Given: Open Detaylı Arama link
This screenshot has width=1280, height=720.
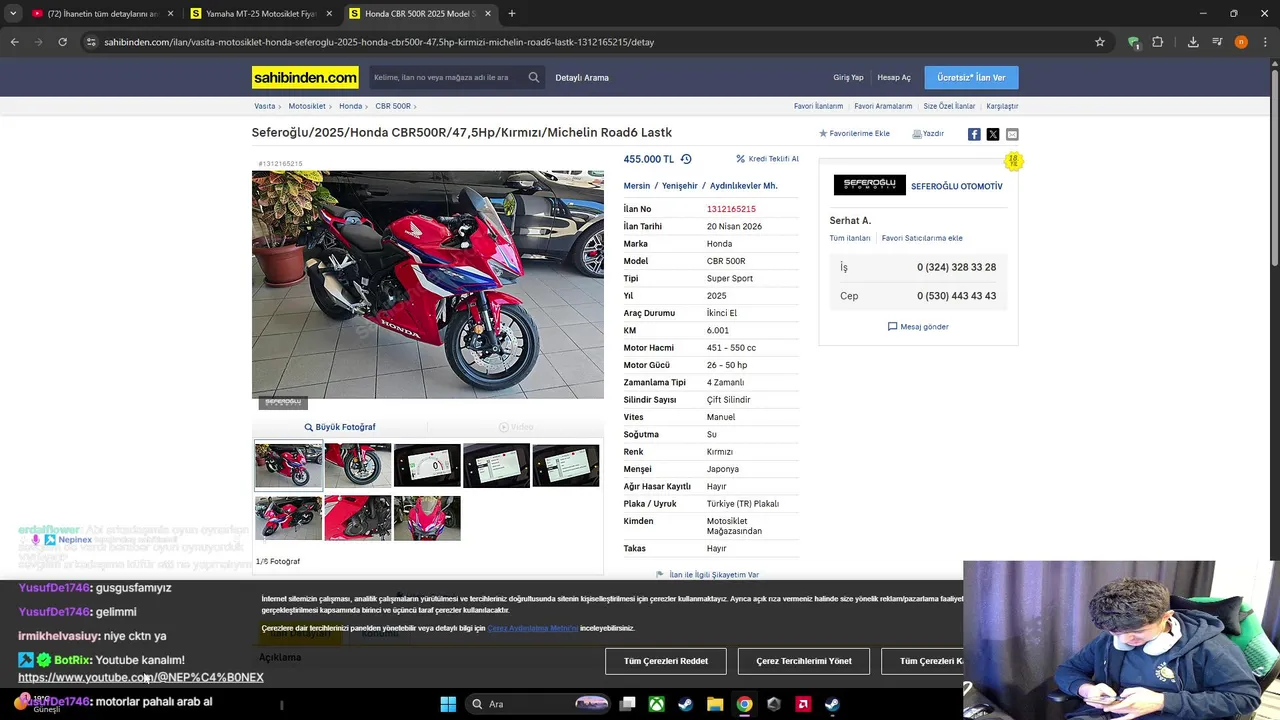Looking at the screenshot, I should point(582,77).
